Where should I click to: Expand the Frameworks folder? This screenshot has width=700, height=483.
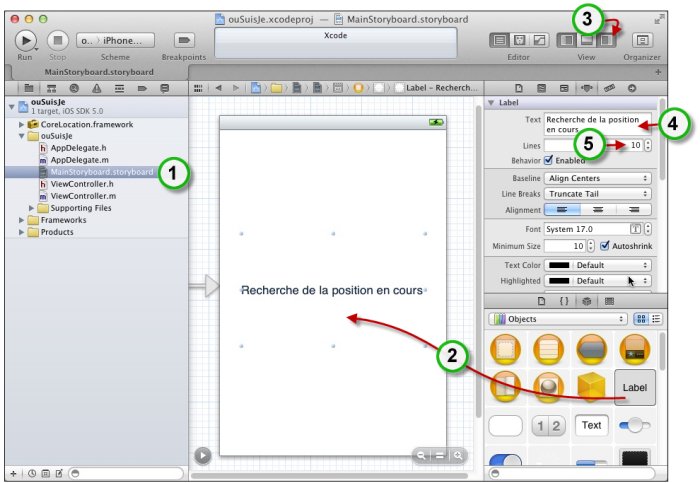(x=21, y=220)
